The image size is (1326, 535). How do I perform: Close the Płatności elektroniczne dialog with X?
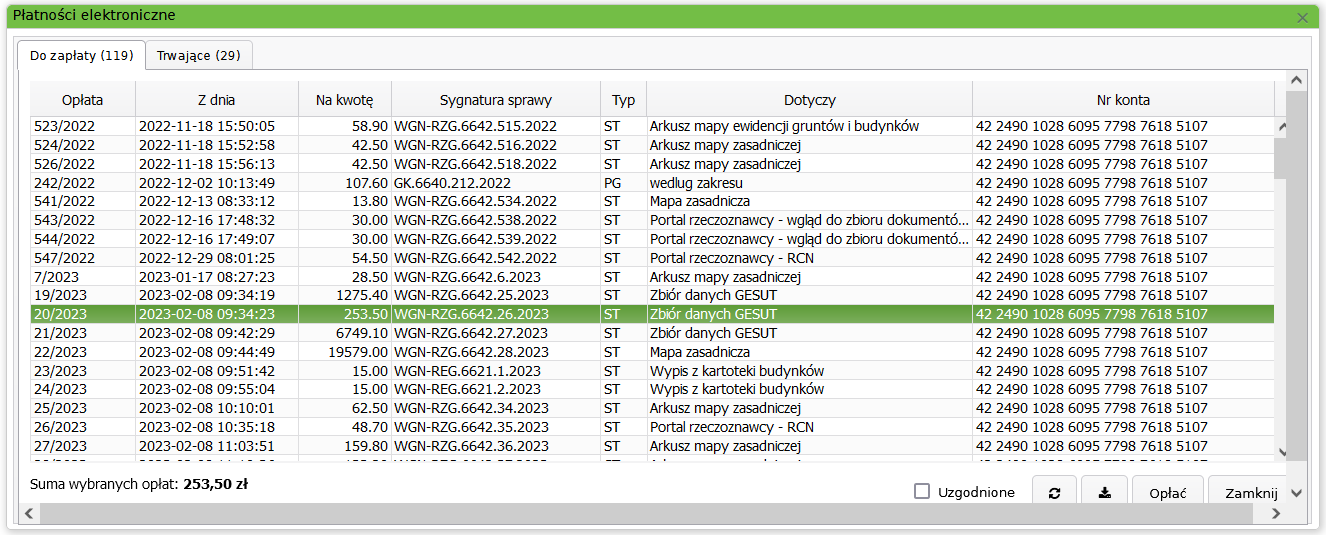coord(1302,18)
